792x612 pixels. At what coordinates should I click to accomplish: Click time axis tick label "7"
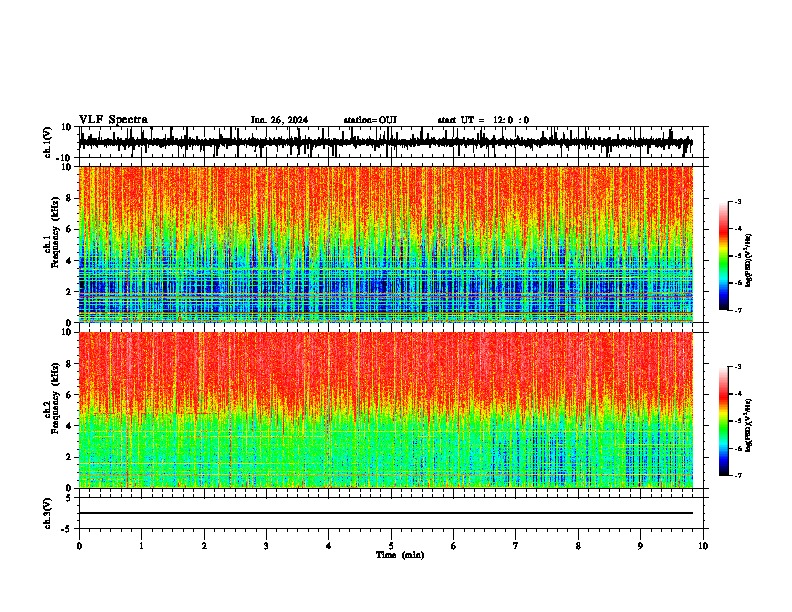click(516, 546)
